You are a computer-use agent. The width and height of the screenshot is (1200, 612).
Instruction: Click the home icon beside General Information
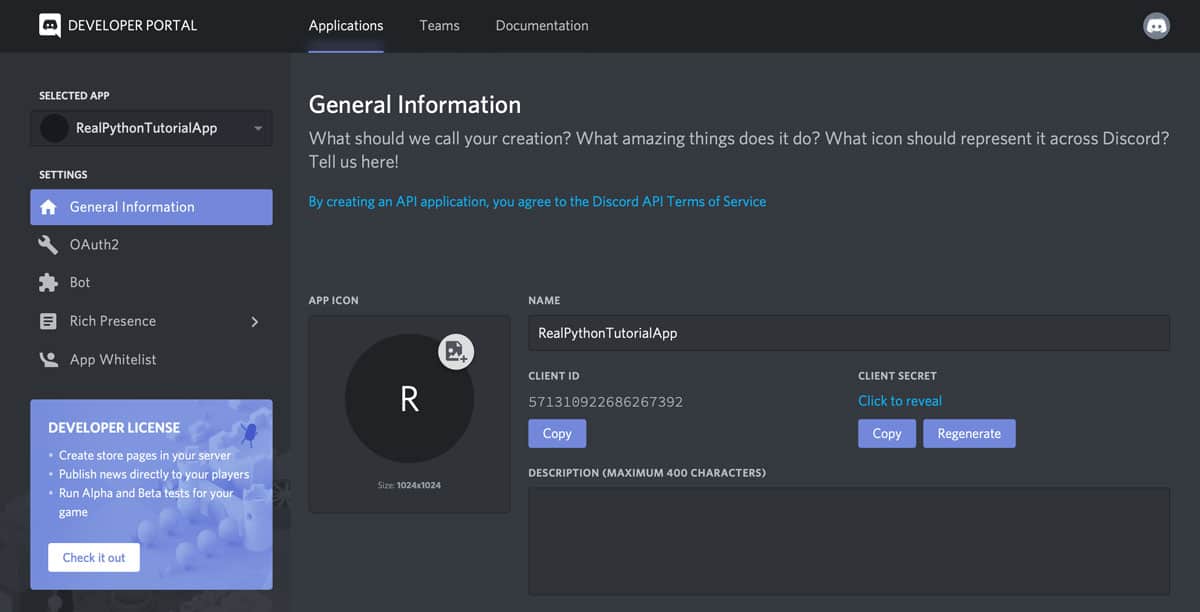(x=48, y=207)
